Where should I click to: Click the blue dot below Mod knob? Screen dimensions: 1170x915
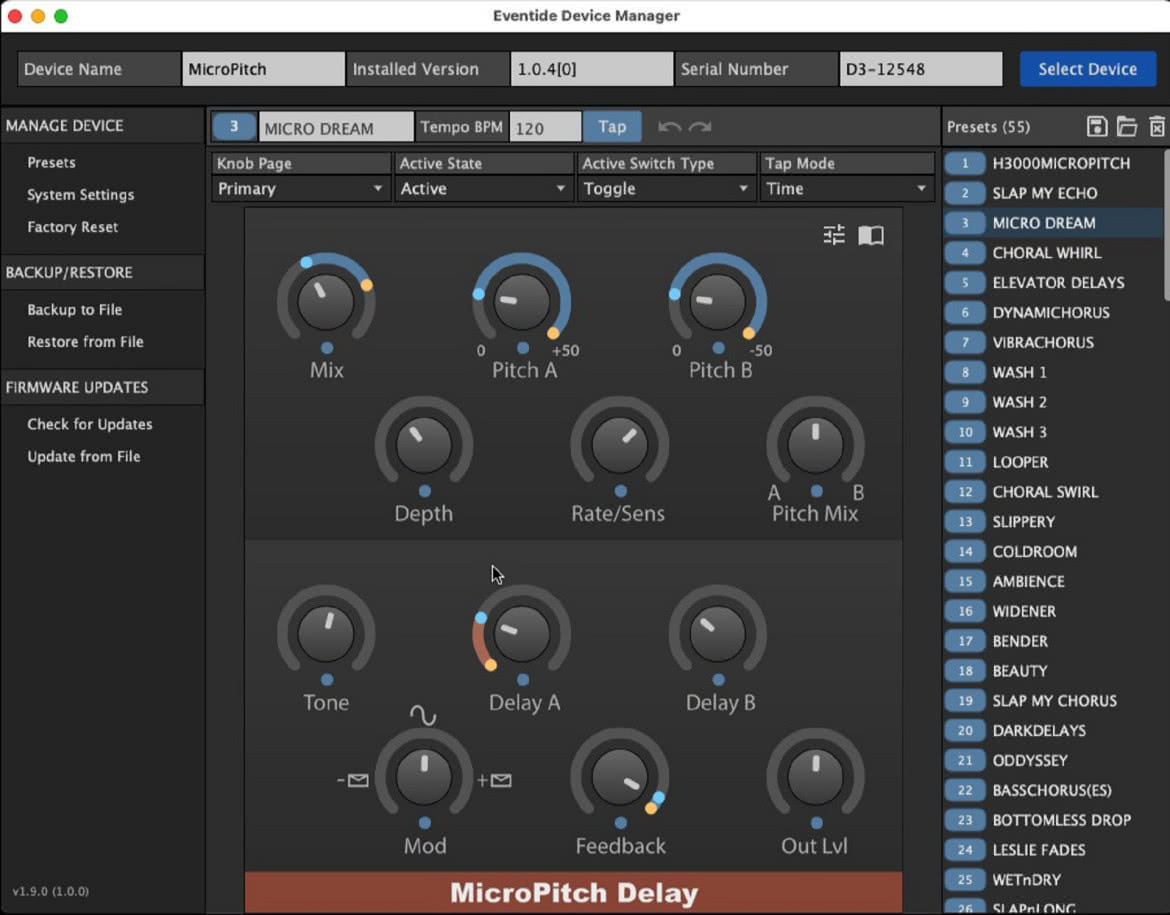click(x=425, y=822)
